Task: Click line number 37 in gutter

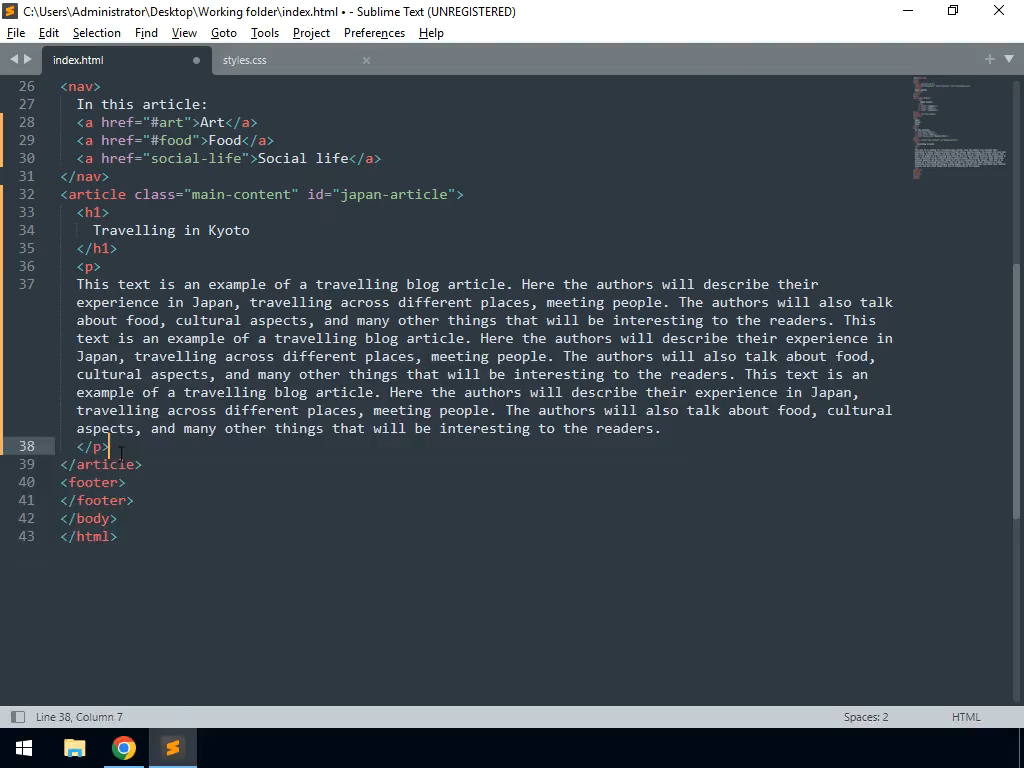Action: (x=27, y=284)
